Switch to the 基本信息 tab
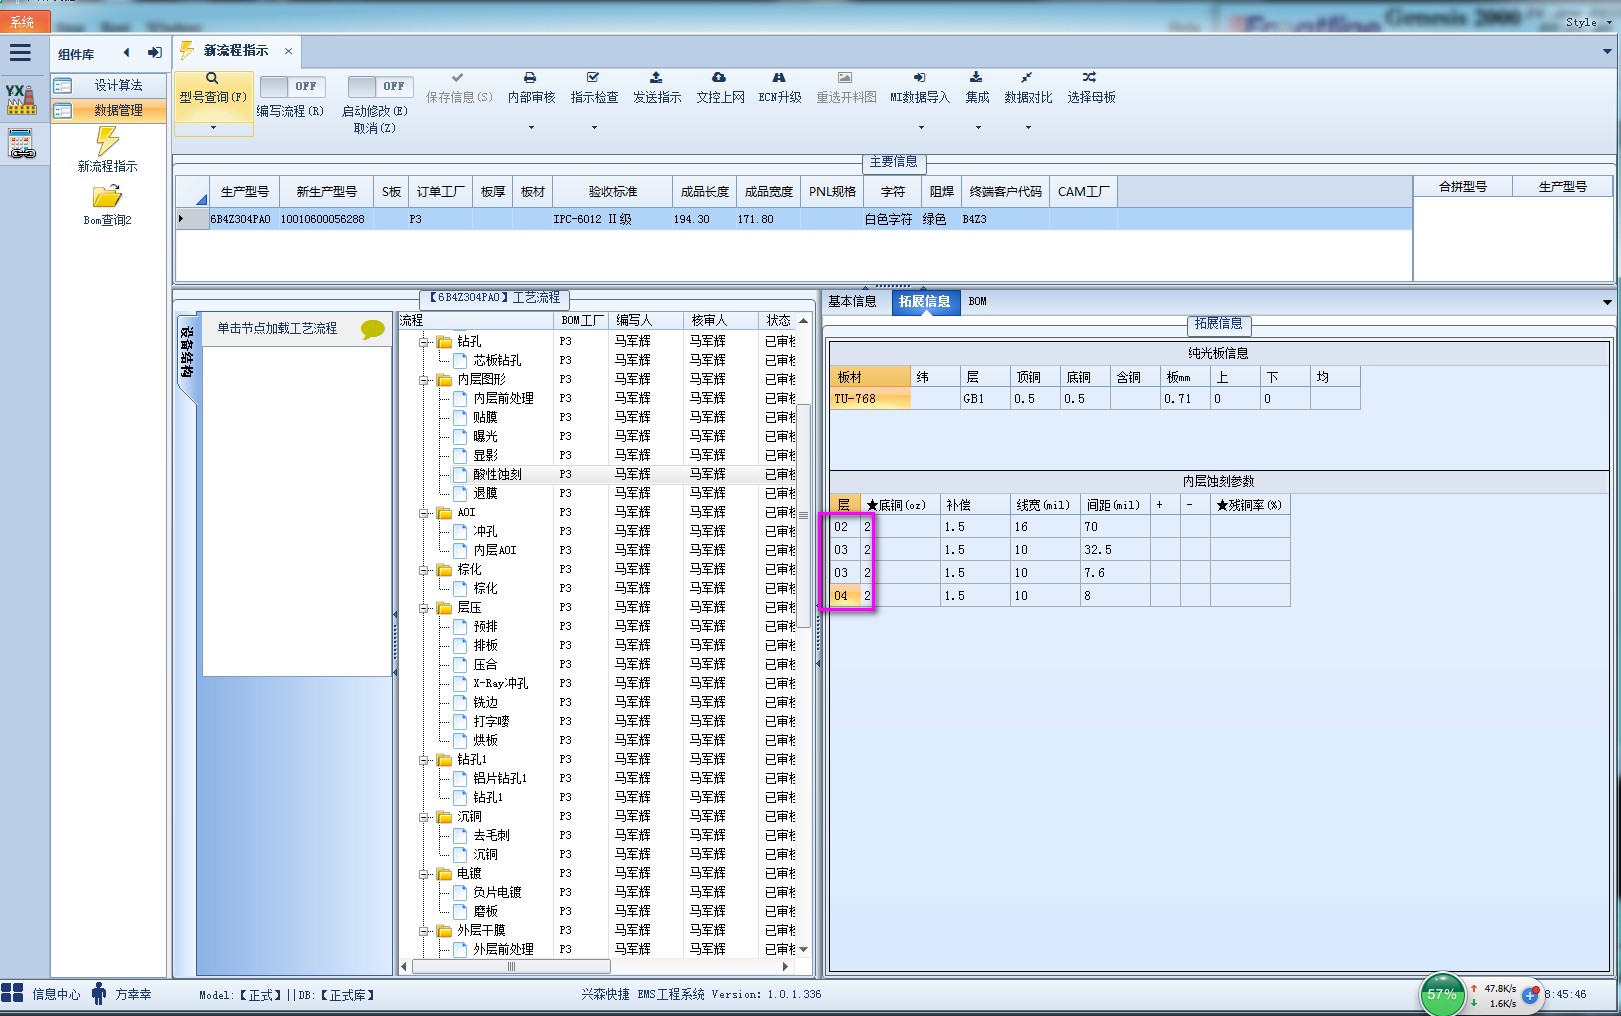The width and height of the screenshot is (1621, 1016). coord(852,302)
